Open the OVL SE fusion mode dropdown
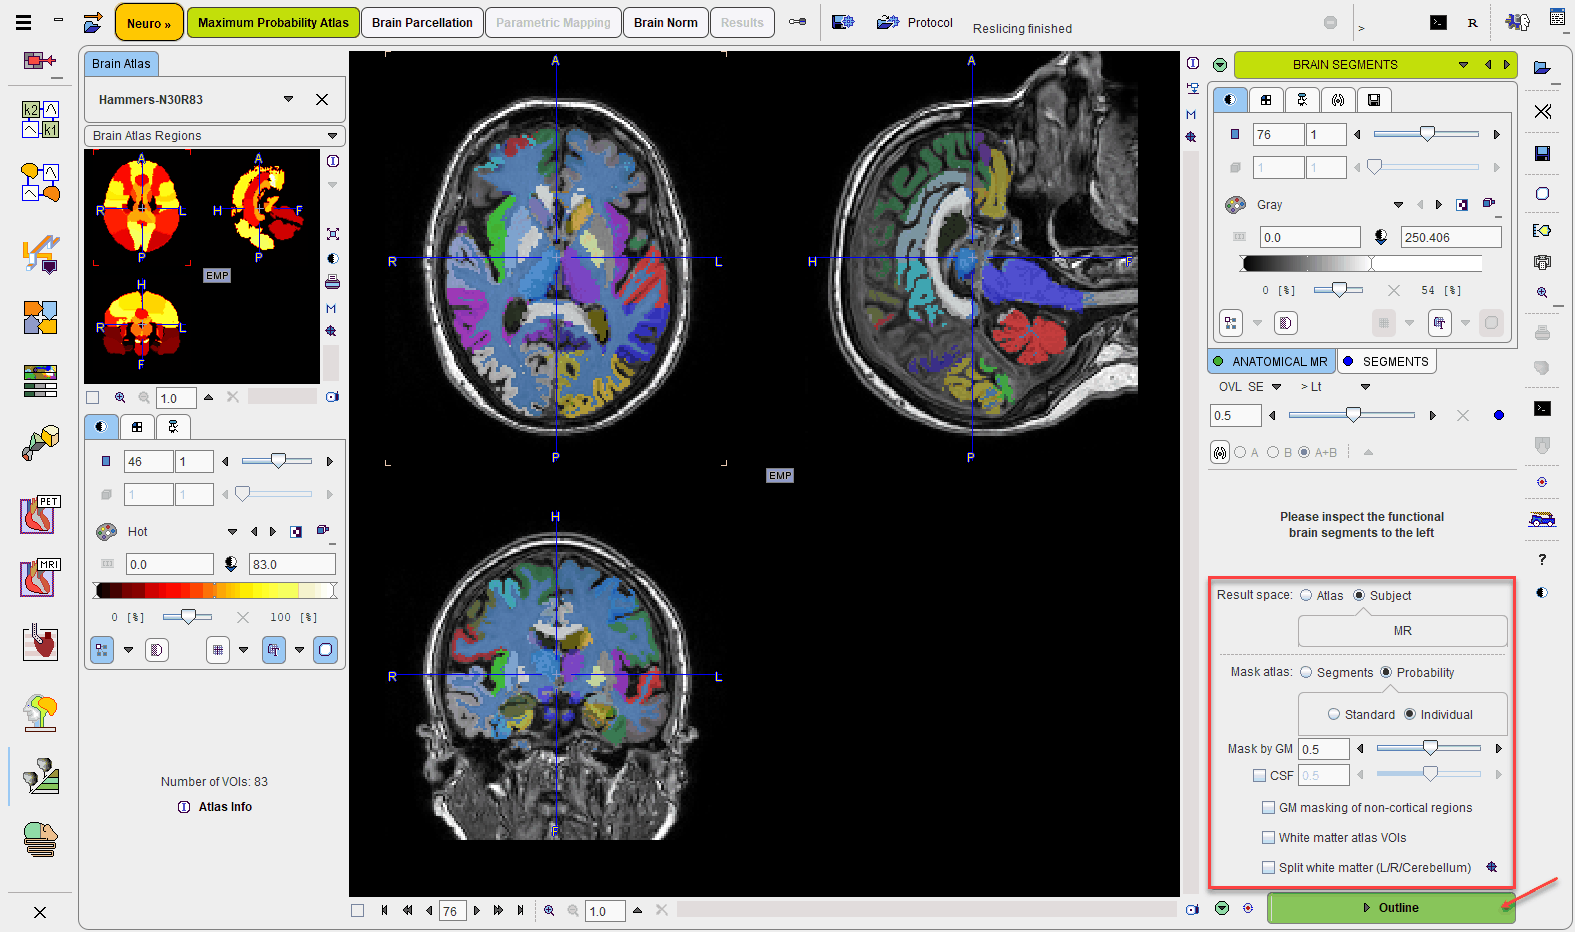Screen dimensions: 1575x932 tap(1277, 387)
